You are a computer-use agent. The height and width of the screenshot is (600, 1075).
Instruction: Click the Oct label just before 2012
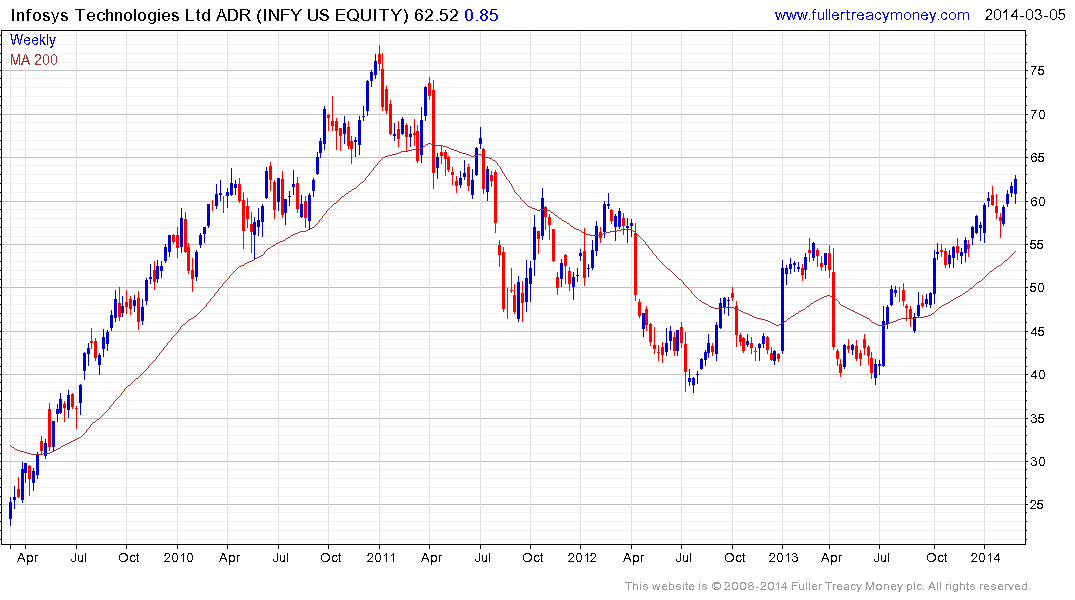pyautogui.click(x=533, y=557)
